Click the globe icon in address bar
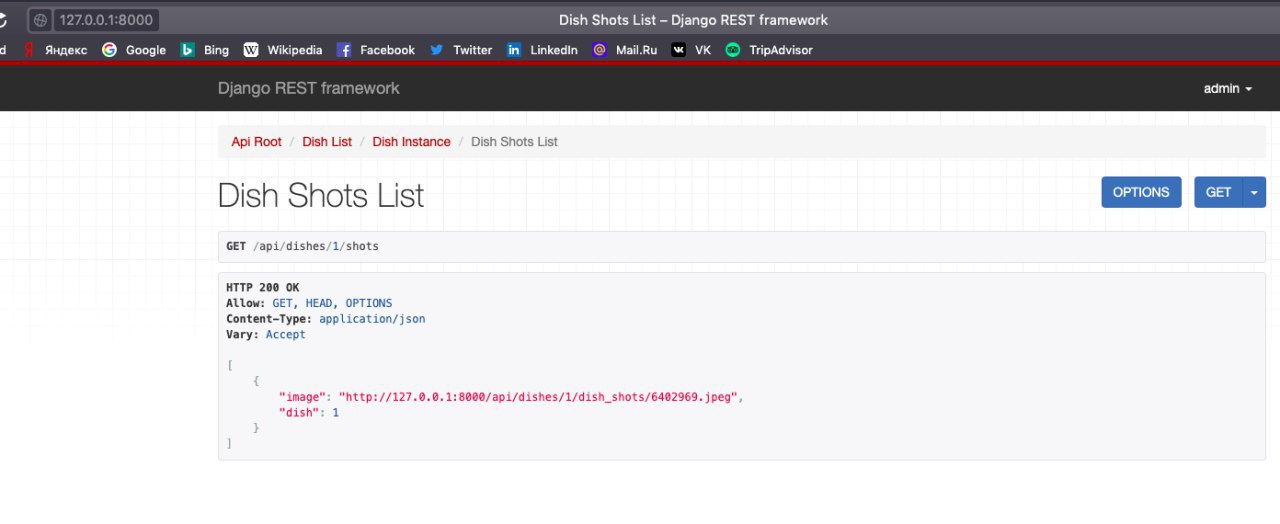1280x524 pixels. [x=41, y=20]
